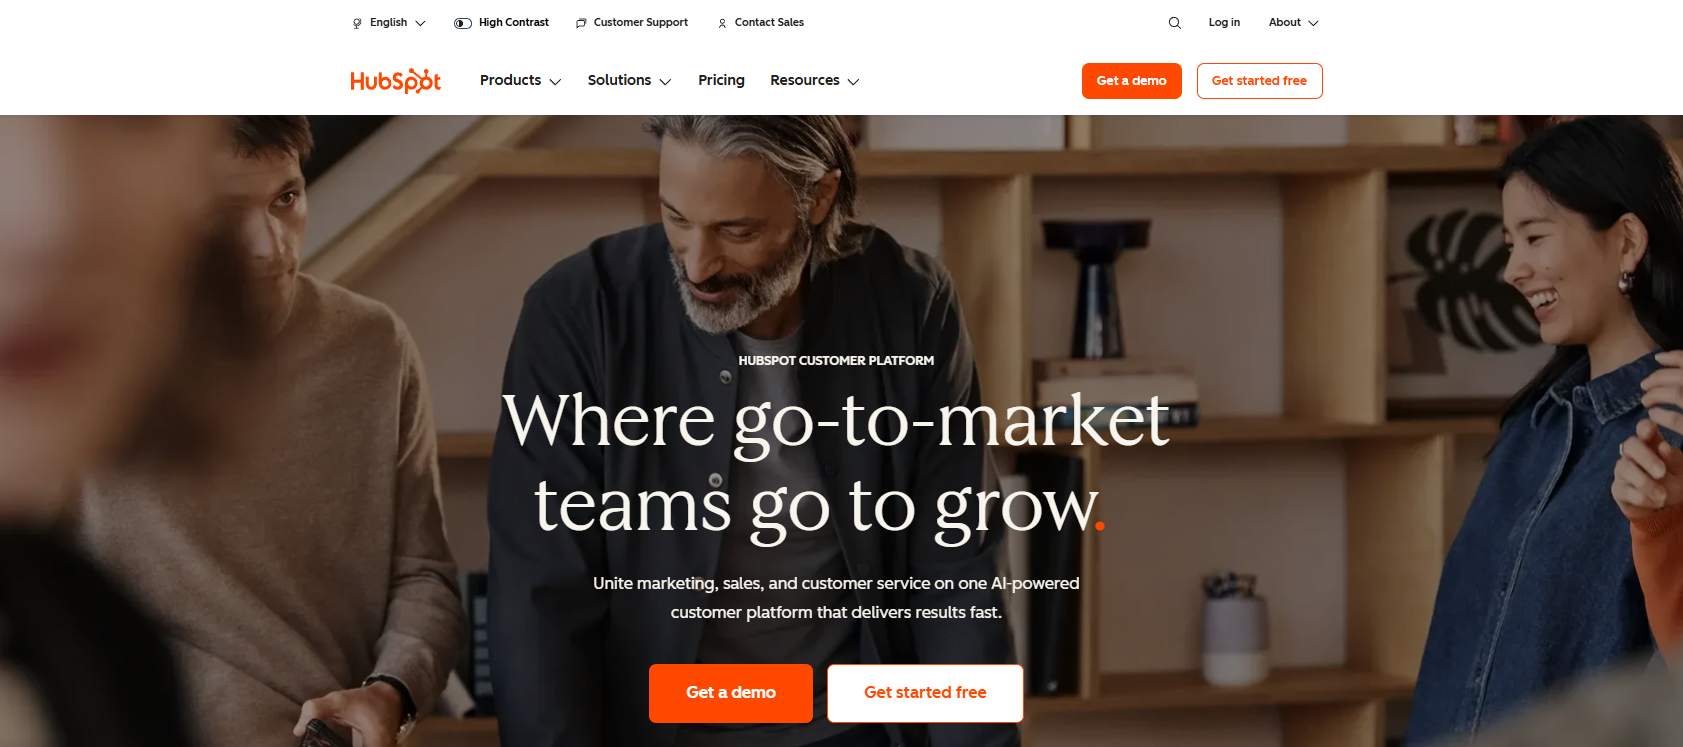Click the HubSpot logo
This screenshot has width=1683, height=747.
[395, 81]
